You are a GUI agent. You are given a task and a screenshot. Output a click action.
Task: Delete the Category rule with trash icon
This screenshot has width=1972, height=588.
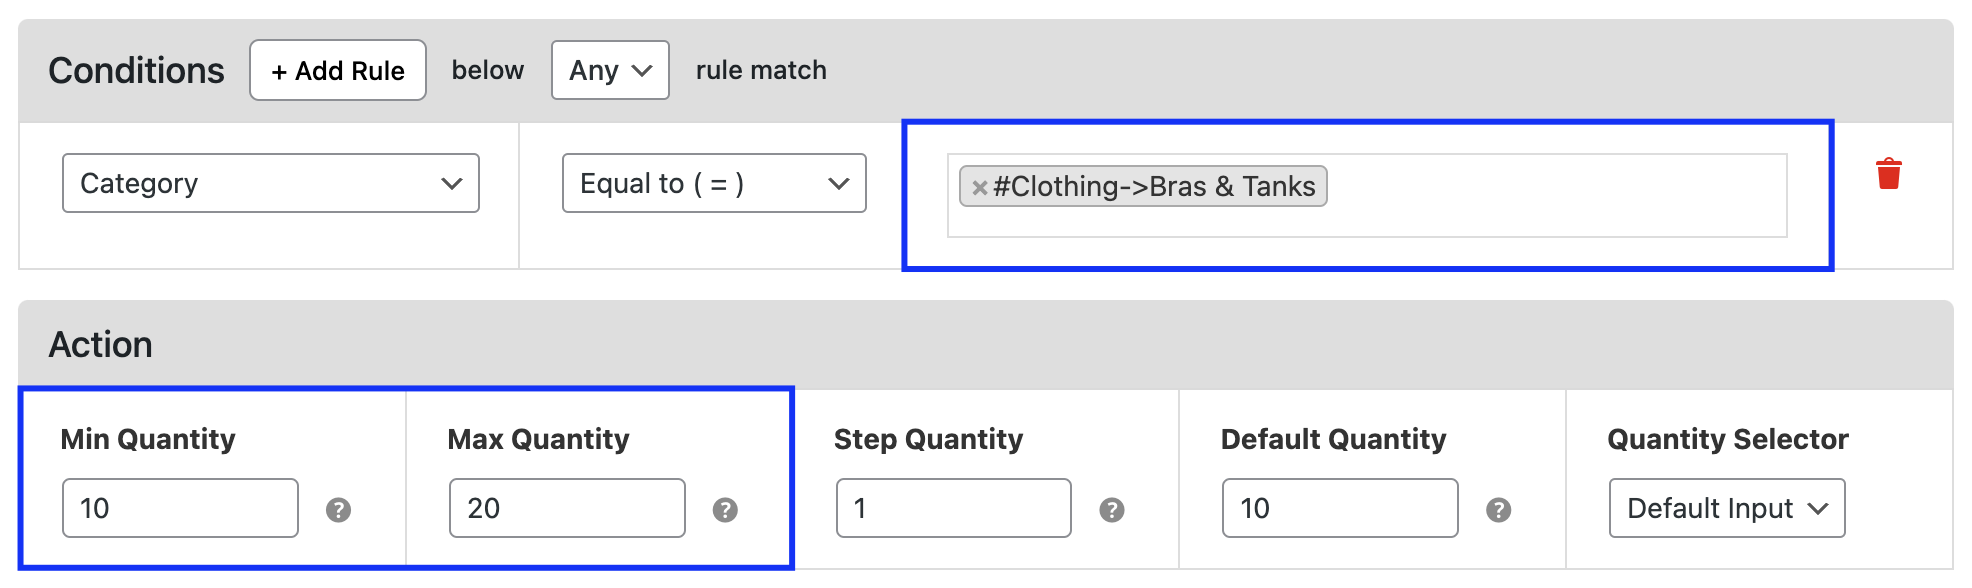tap(1888, 174)
